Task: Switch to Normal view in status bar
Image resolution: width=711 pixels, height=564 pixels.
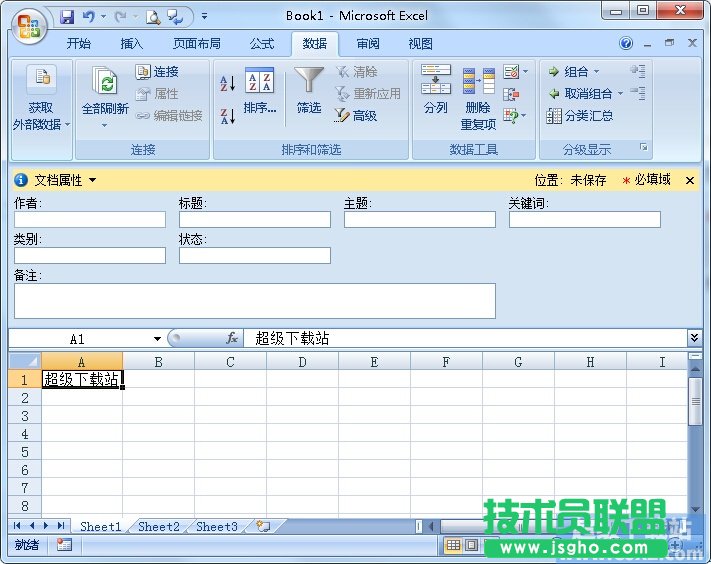Action: [453, 545]
